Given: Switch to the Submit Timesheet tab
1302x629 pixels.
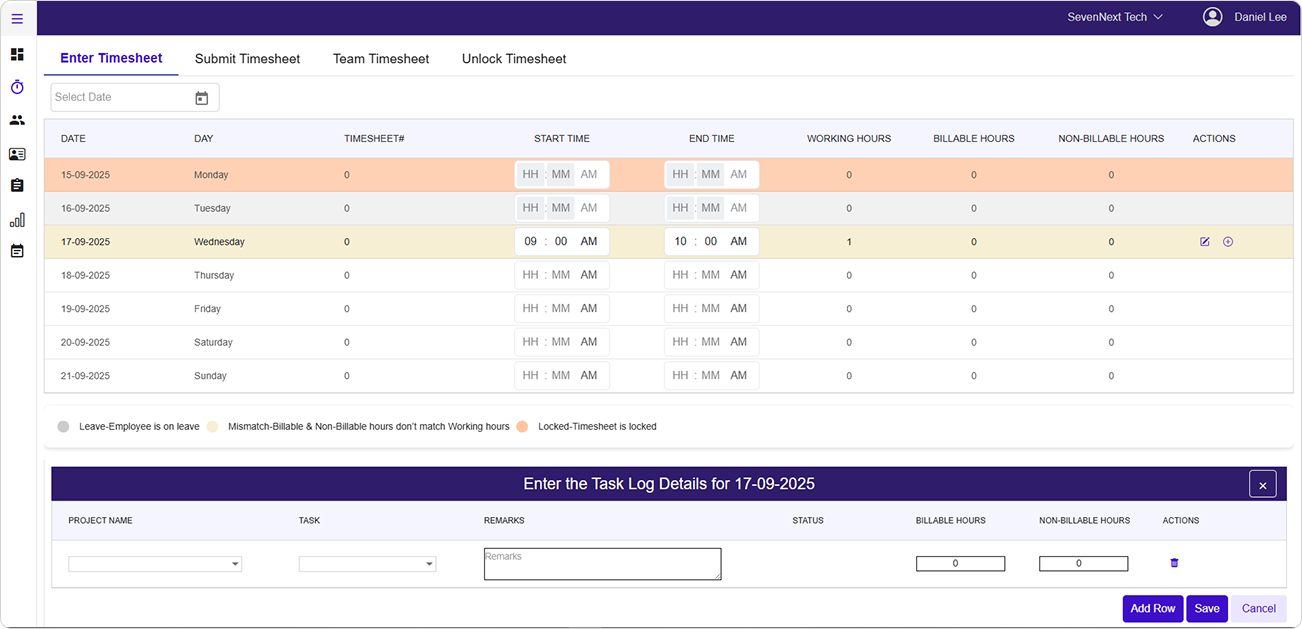Looking at the screenshot, I should pos(247,59).
